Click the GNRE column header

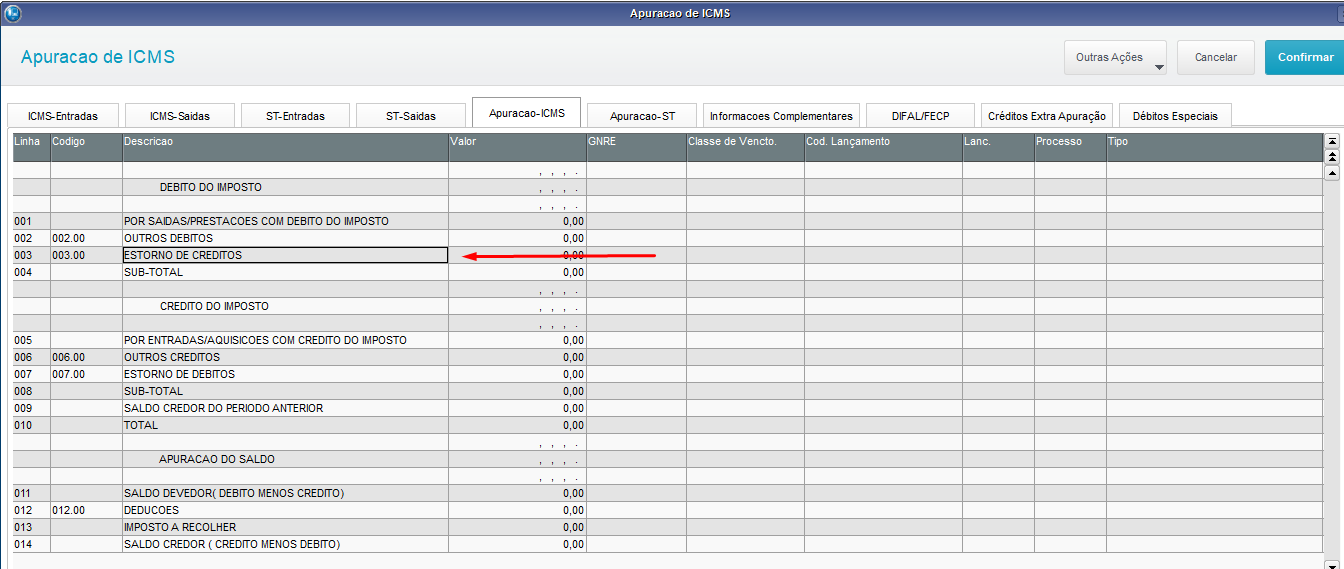[x=636, y=147]
